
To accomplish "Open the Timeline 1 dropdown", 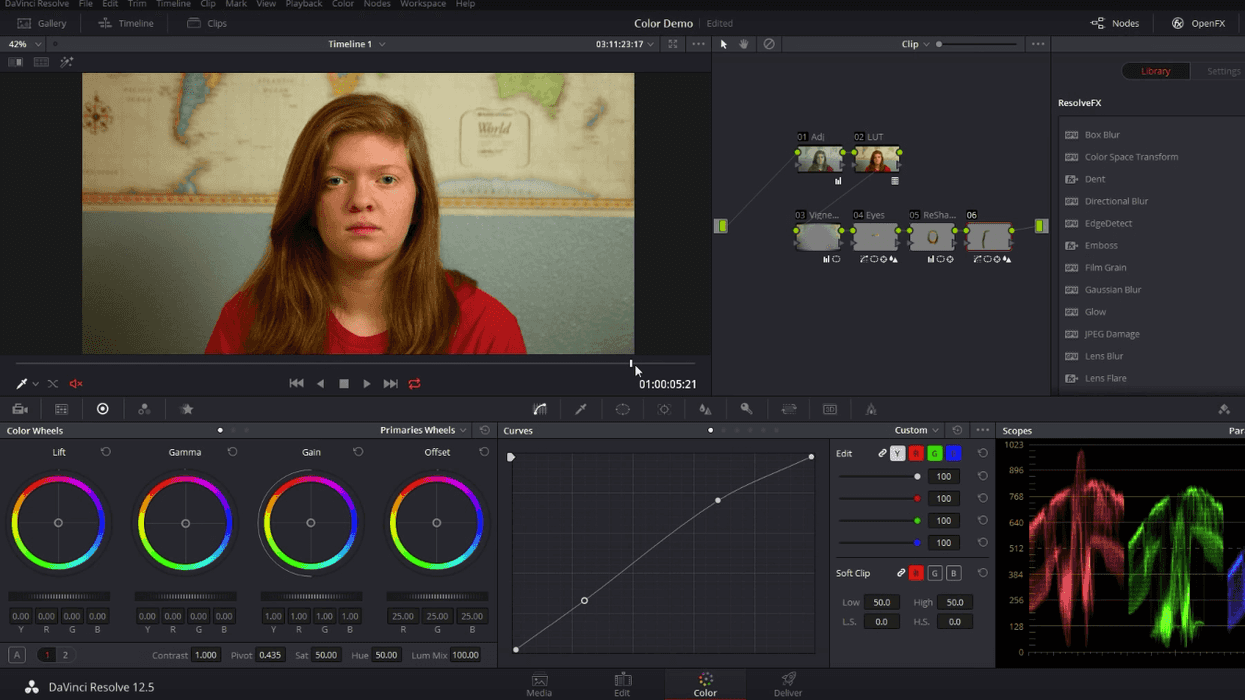I will 357,44.
